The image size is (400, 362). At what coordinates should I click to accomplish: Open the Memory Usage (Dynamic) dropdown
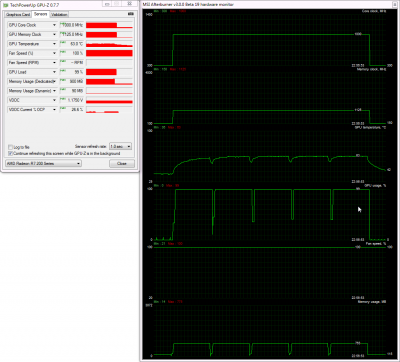click(54, 91)
